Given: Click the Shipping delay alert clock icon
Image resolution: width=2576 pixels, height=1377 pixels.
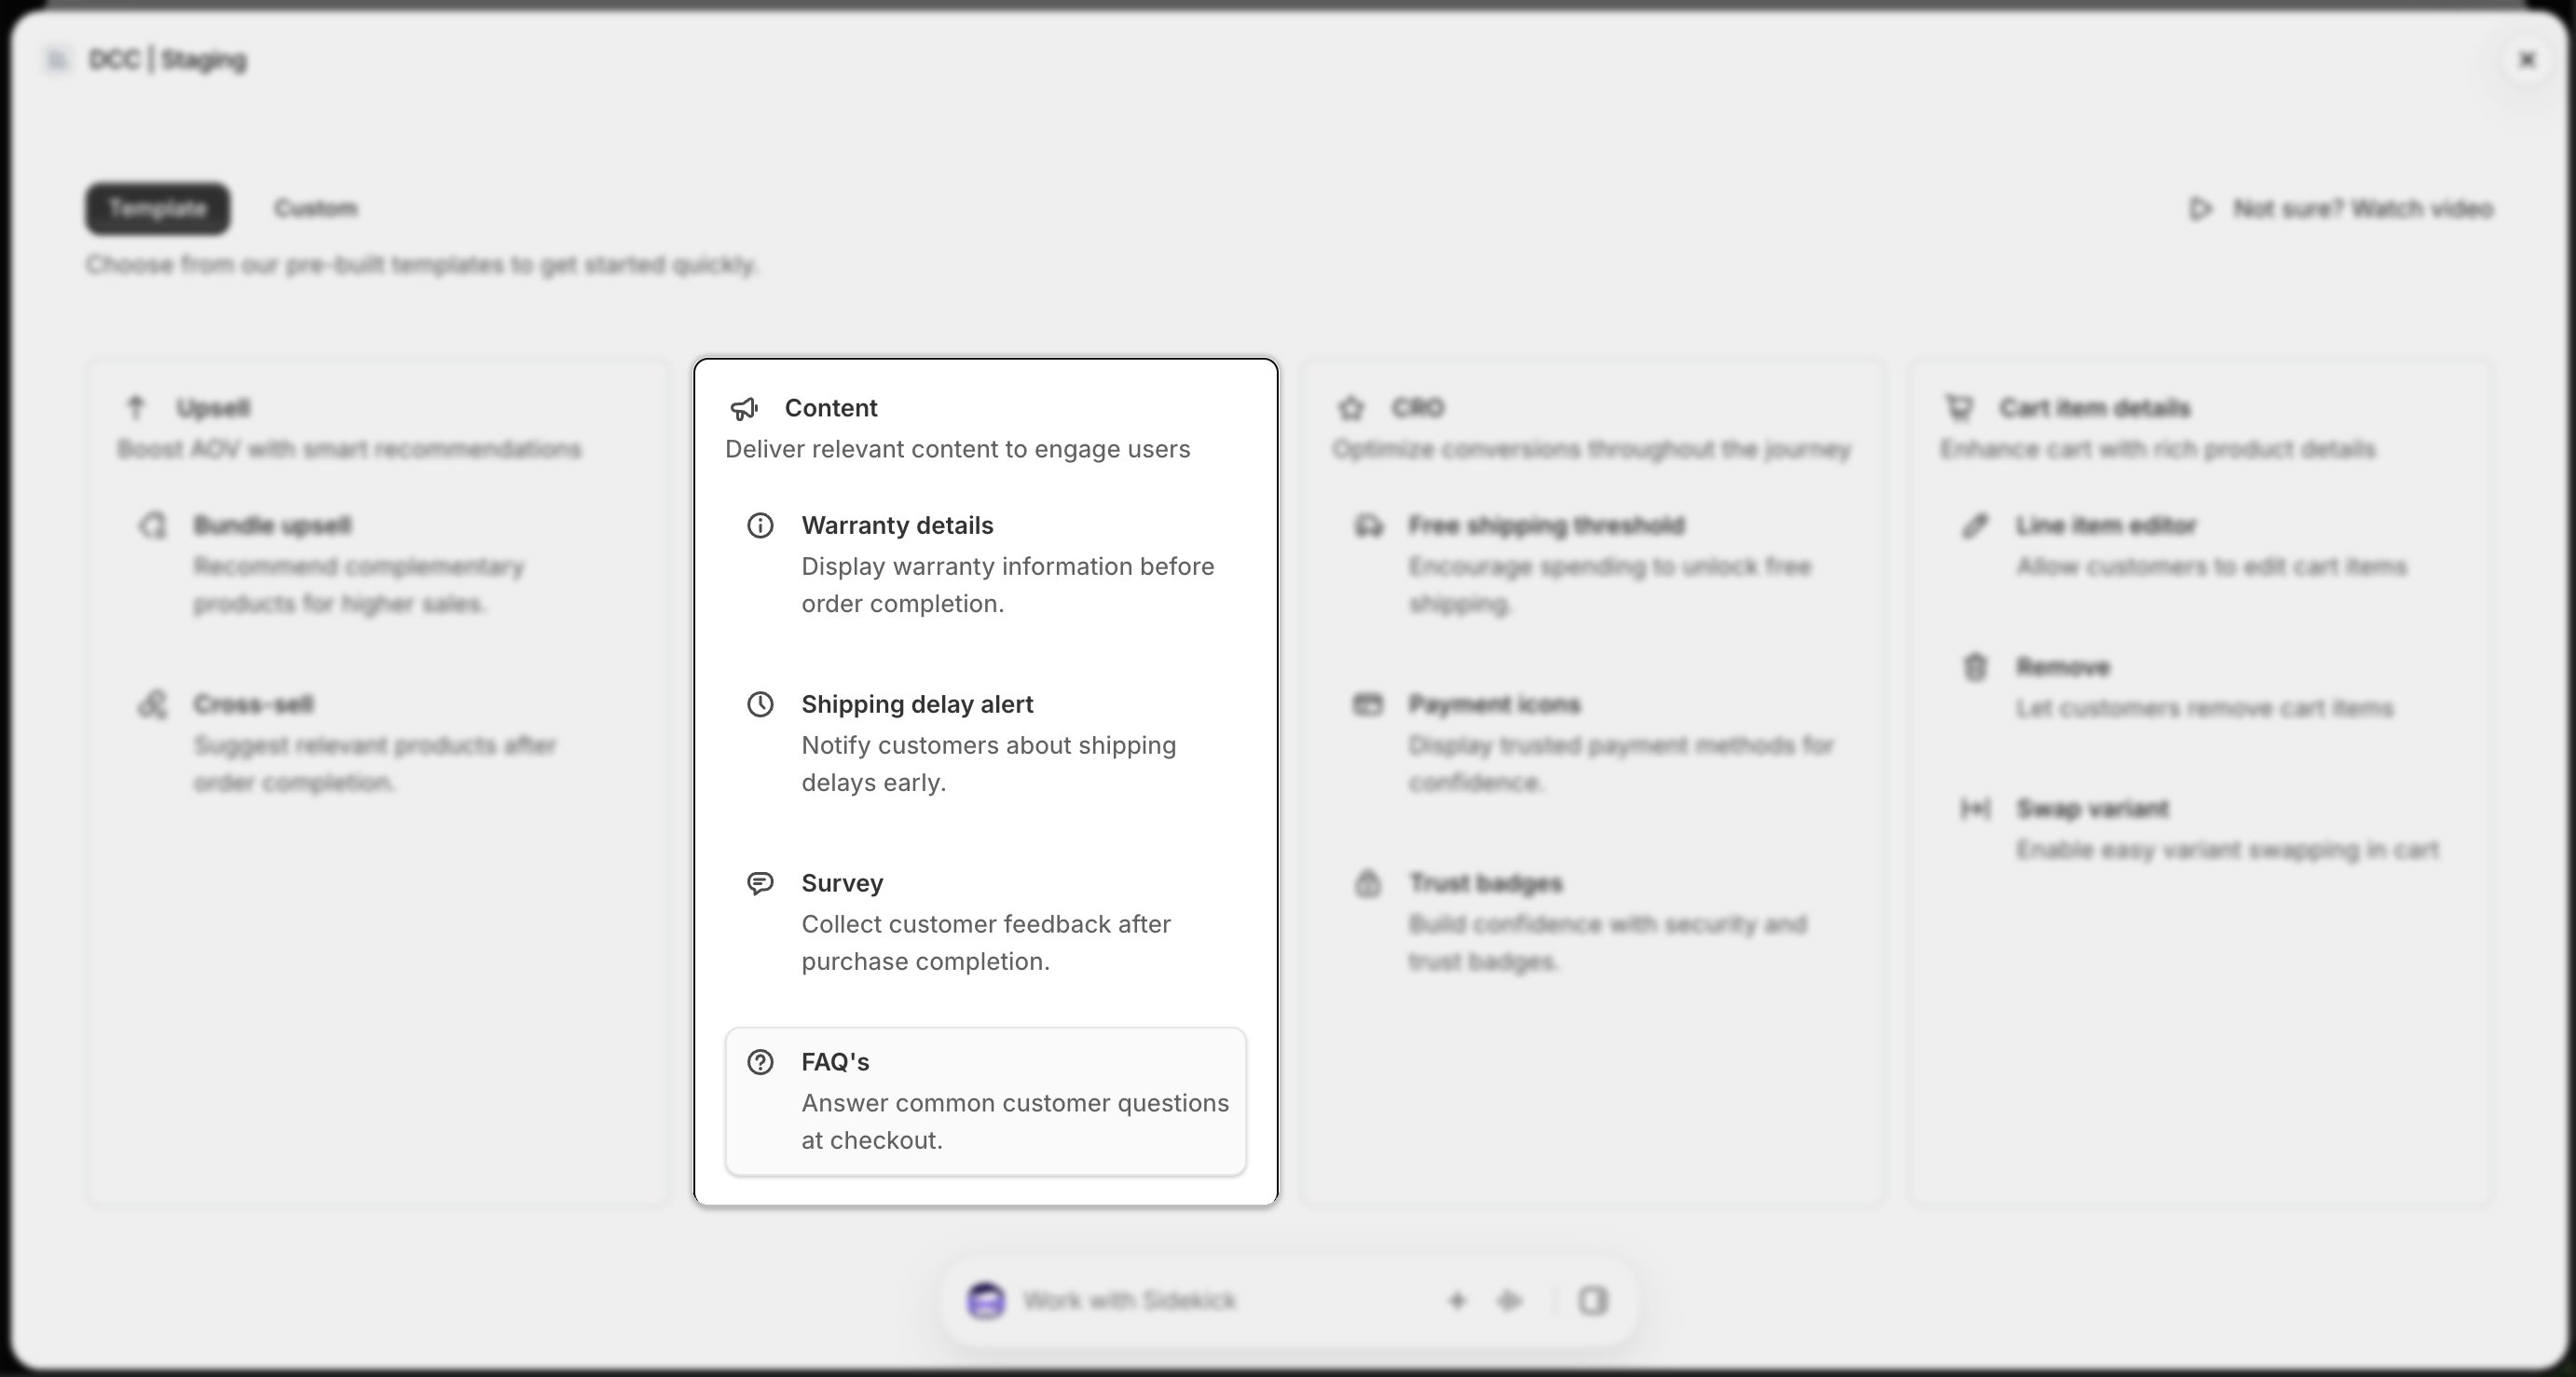Looking at the screenshot, I should point(760,704).
